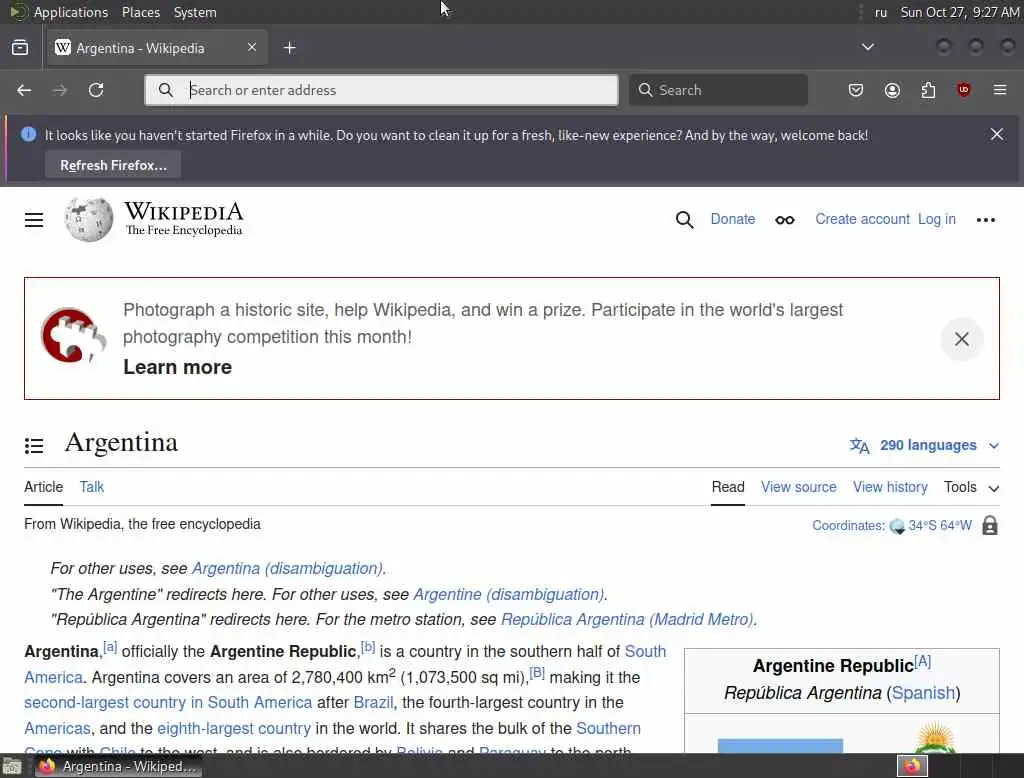Click footnote [a] after Argentina
The height and width of the screenshot is (778, 1024).
110,647
